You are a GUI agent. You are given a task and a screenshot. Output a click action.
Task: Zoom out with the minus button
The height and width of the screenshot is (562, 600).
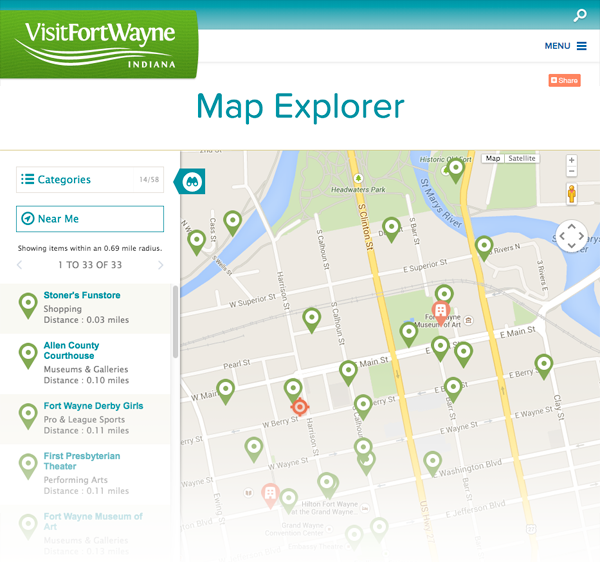point(571,171)
